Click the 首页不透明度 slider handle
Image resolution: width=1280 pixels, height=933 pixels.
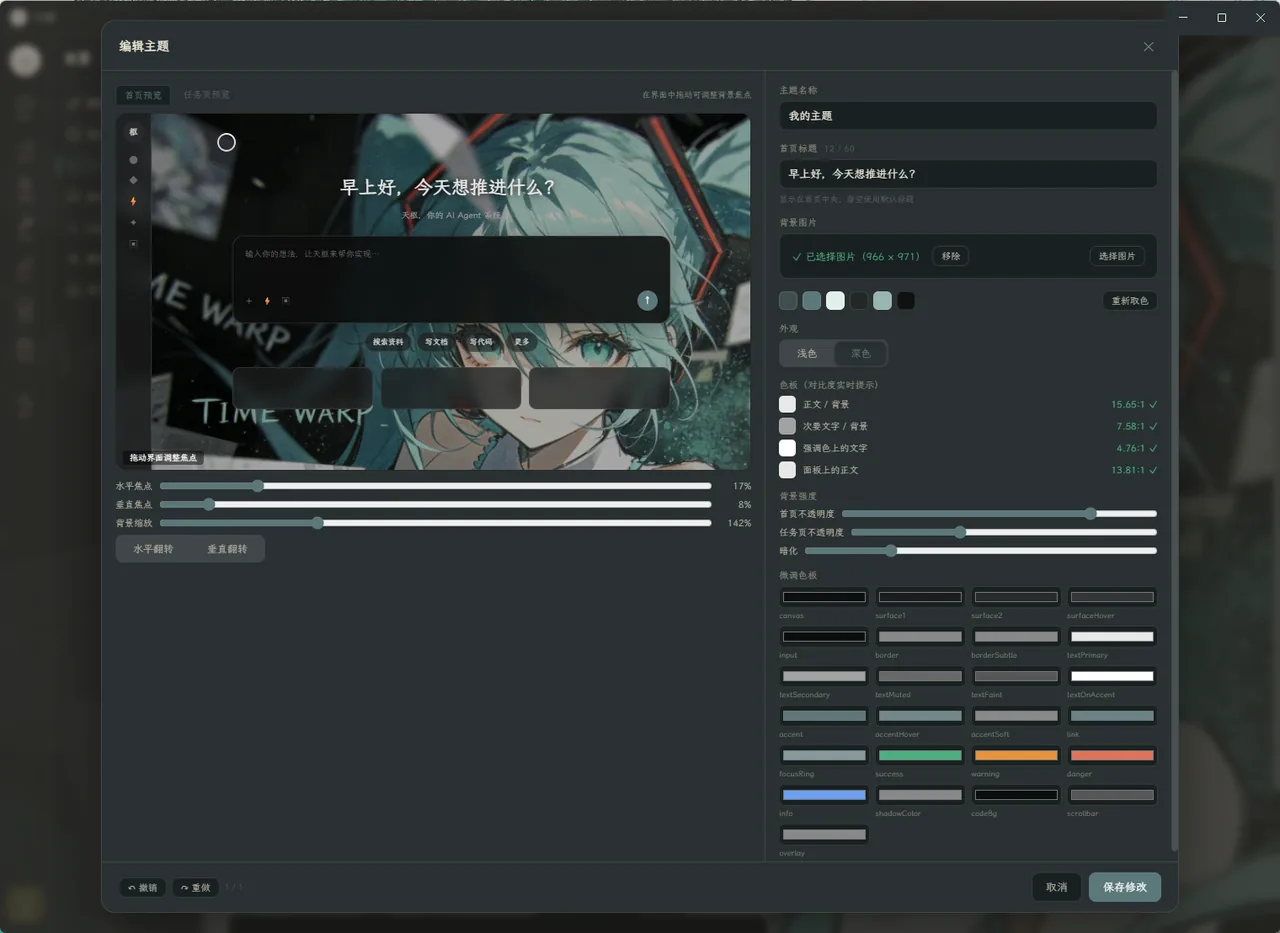point(1090,514)
